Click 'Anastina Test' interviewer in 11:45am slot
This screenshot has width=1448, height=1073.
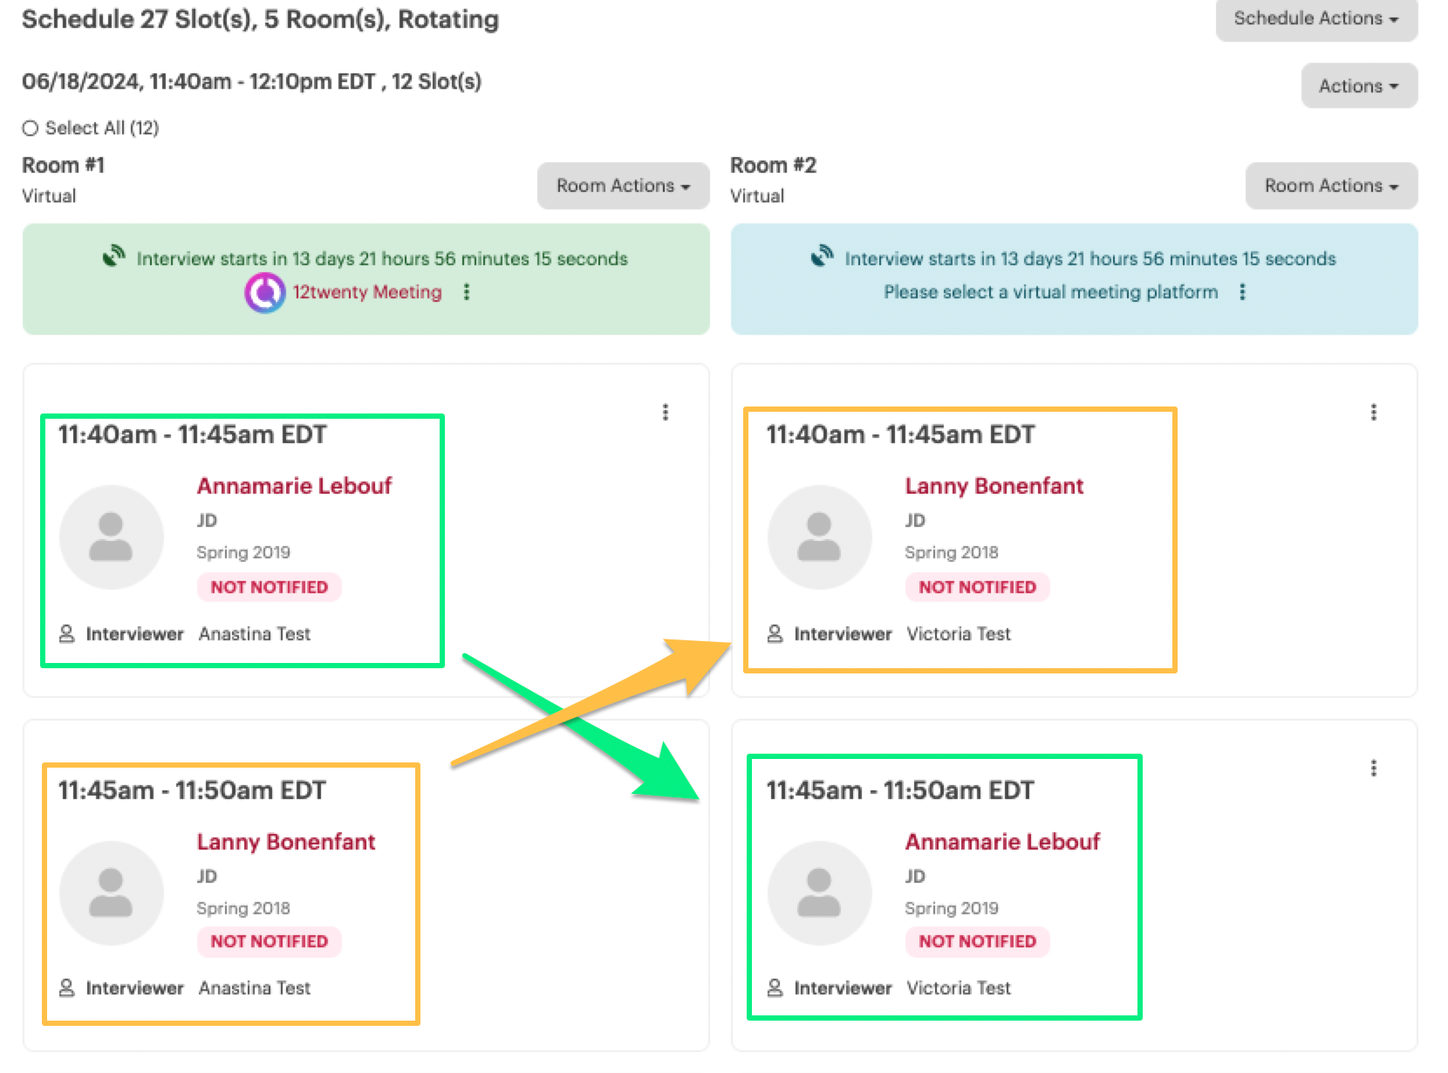[255, 988]
